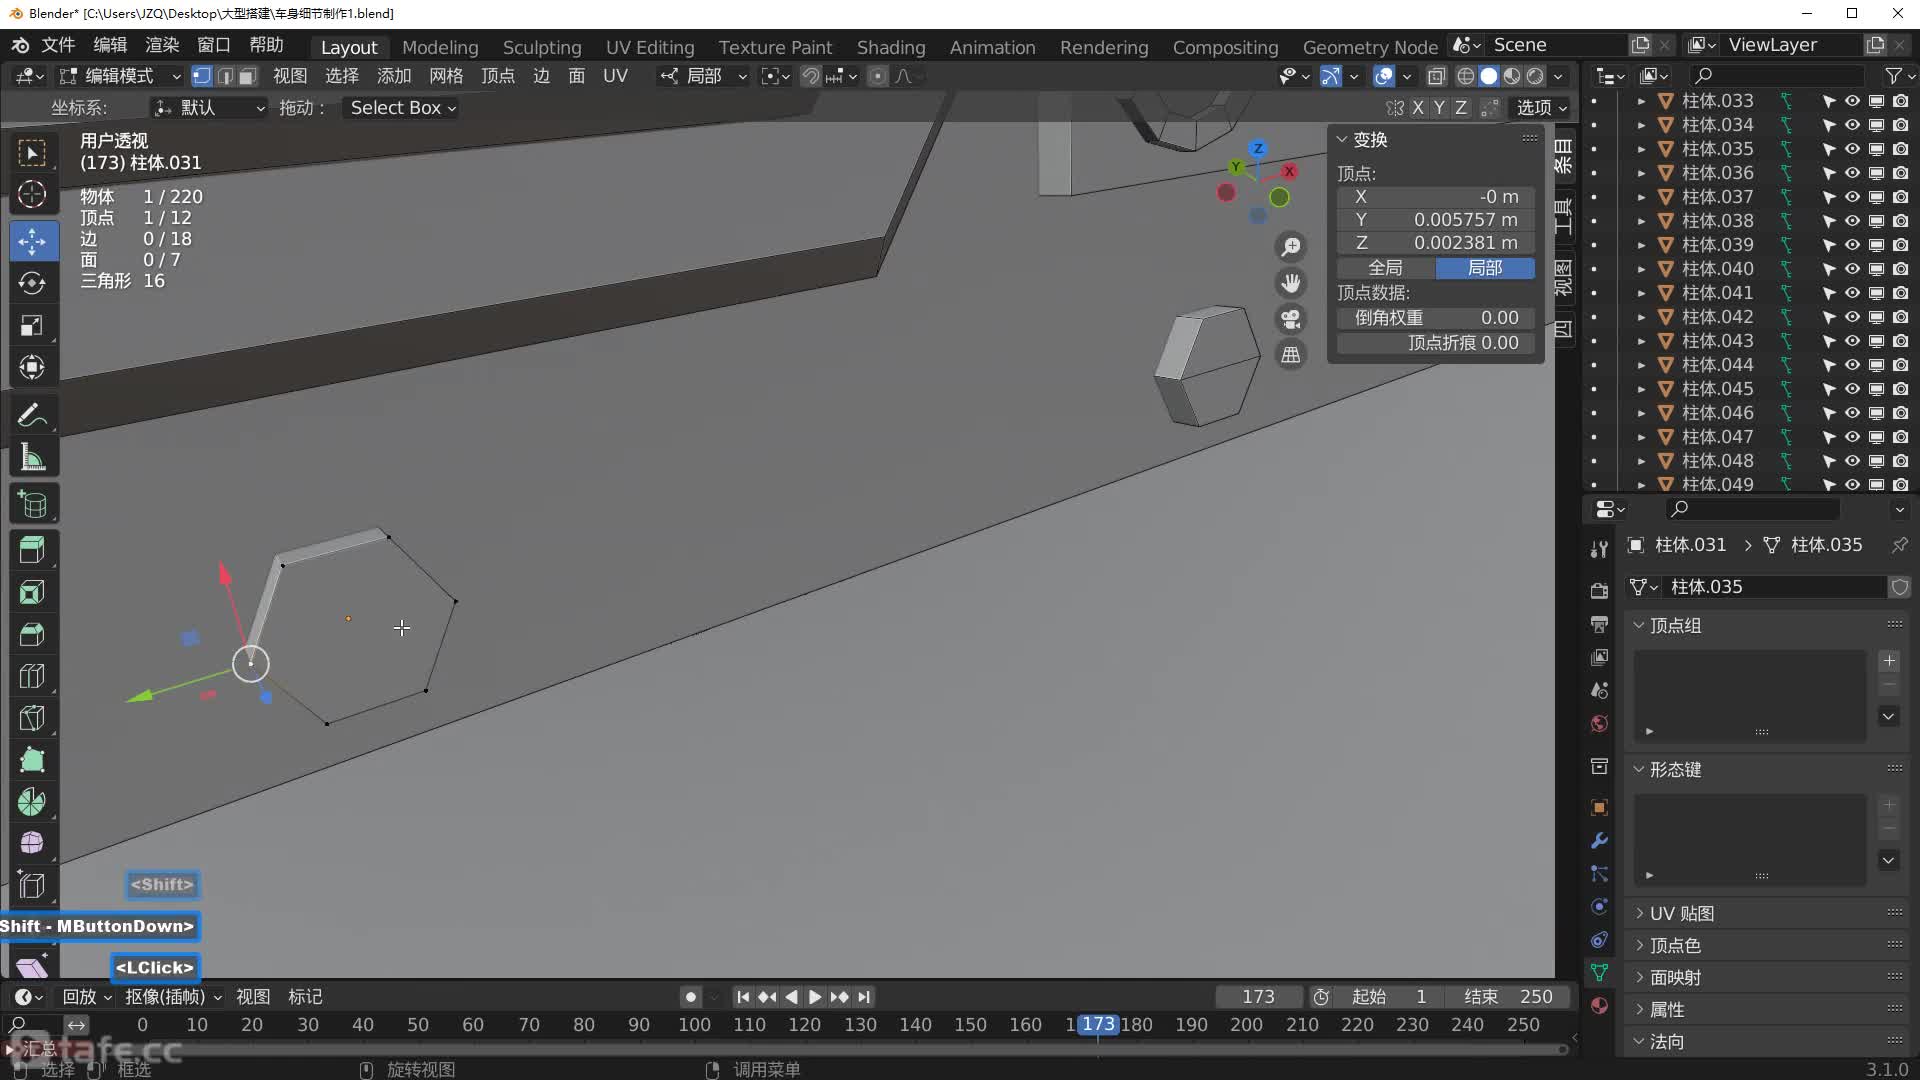The image size is (1920, 1080).
Task: Expand the UV 贴图 panel
Action: click(1681, 913)
